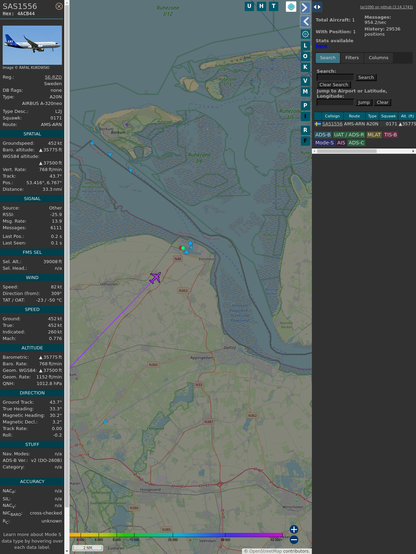Toggle the P button on the map
416x554 pixels.
click(305, 105)
